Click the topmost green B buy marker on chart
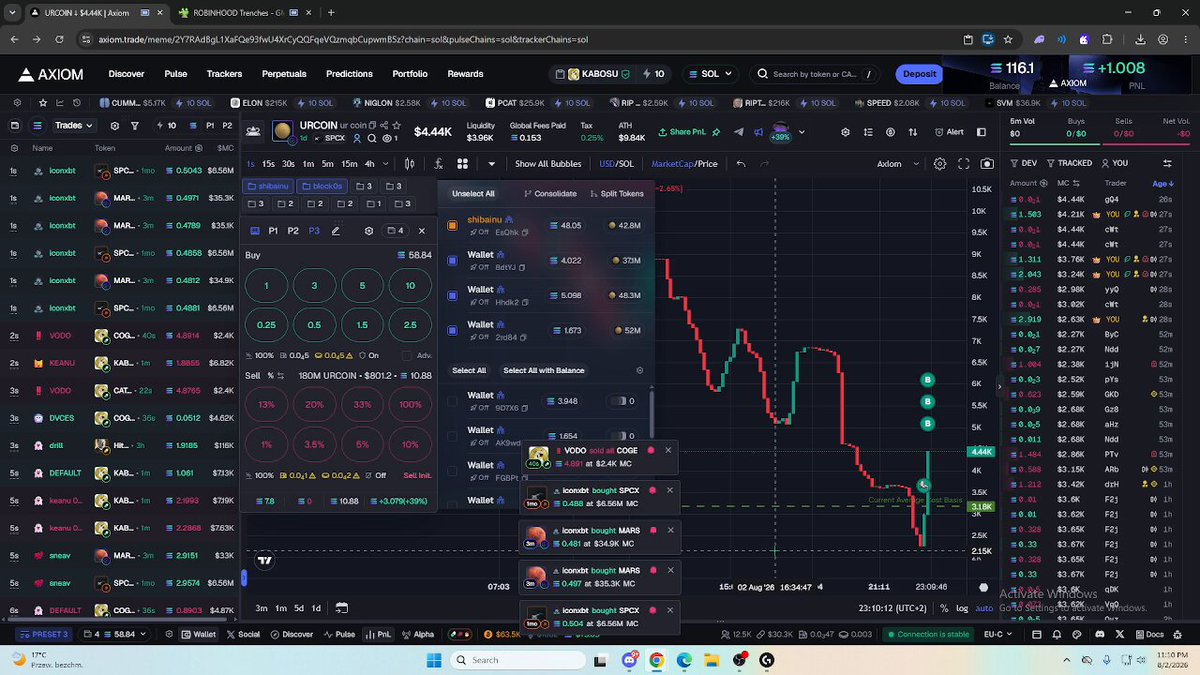The width and height of the screenshot is (1200, 675). [927, 380]
